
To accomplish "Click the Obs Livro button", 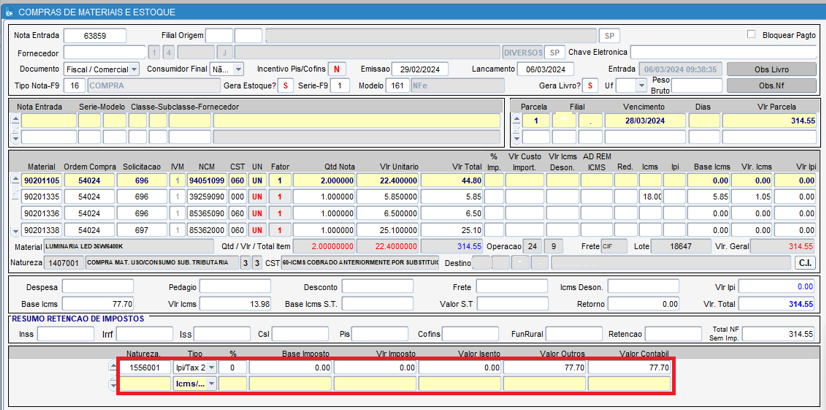I will tap(766, 70).
